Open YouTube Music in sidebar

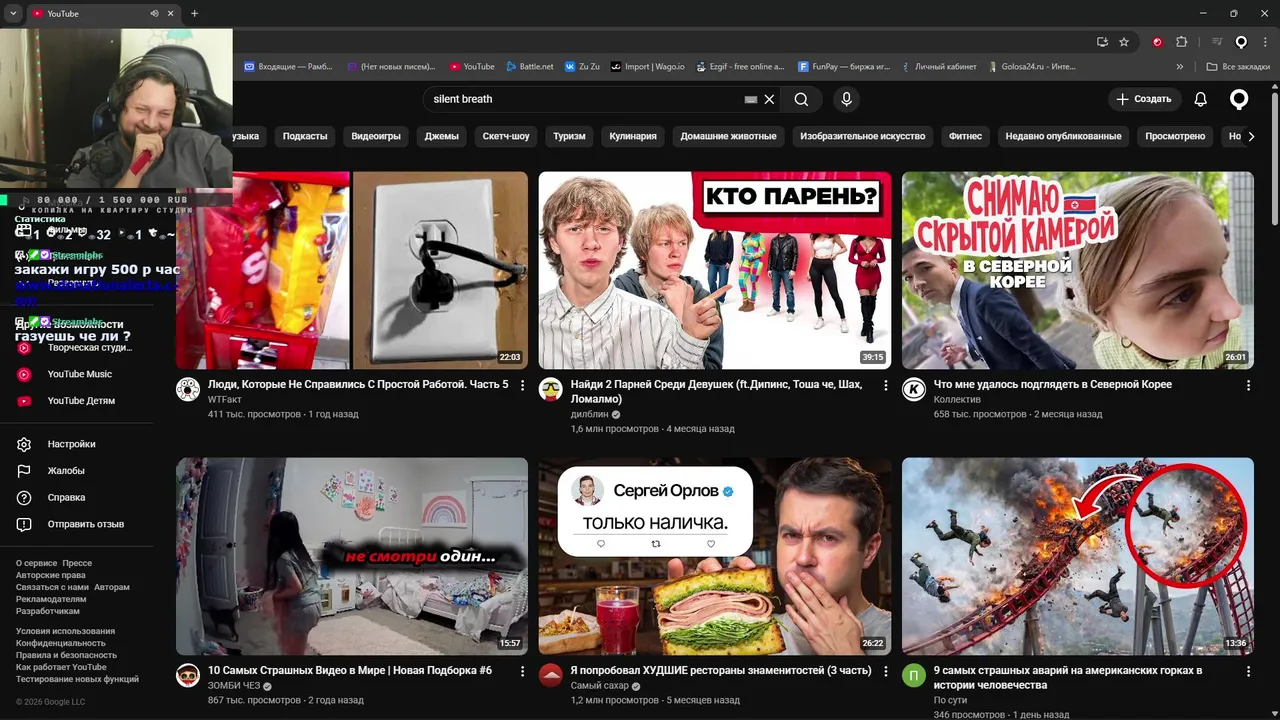point(78,374)
